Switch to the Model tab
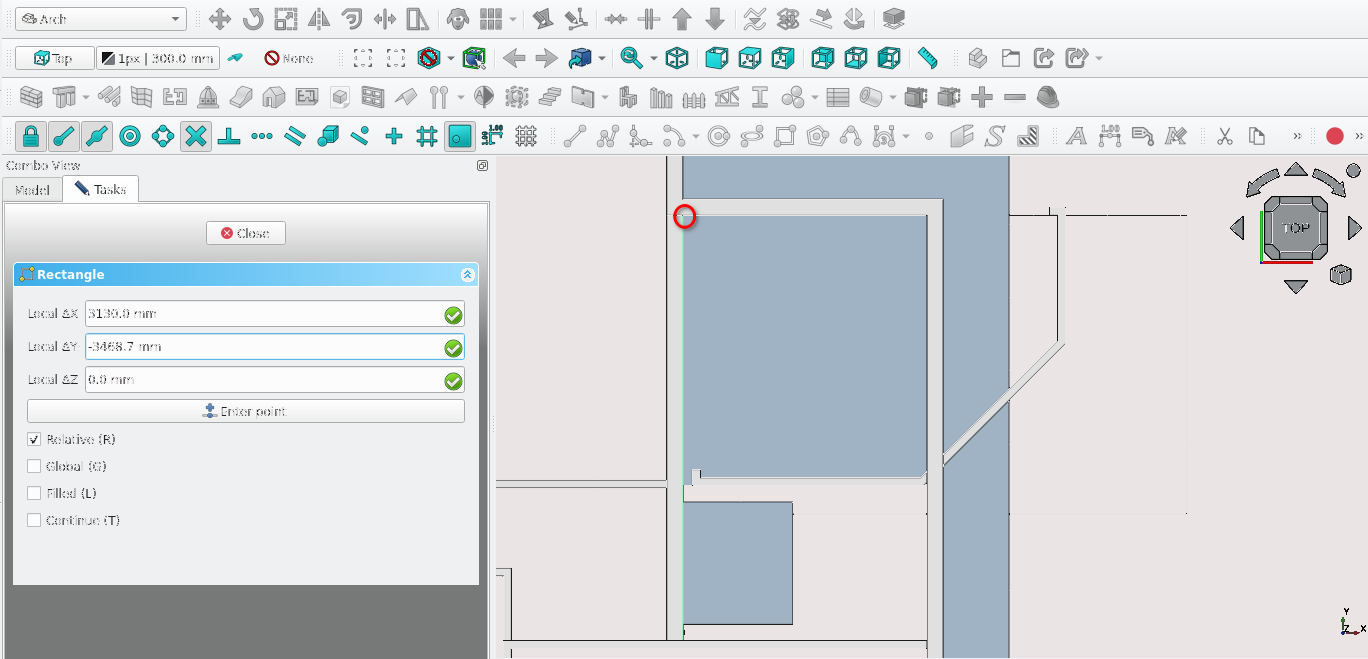 pyautogui.click(x=32, y=189)
